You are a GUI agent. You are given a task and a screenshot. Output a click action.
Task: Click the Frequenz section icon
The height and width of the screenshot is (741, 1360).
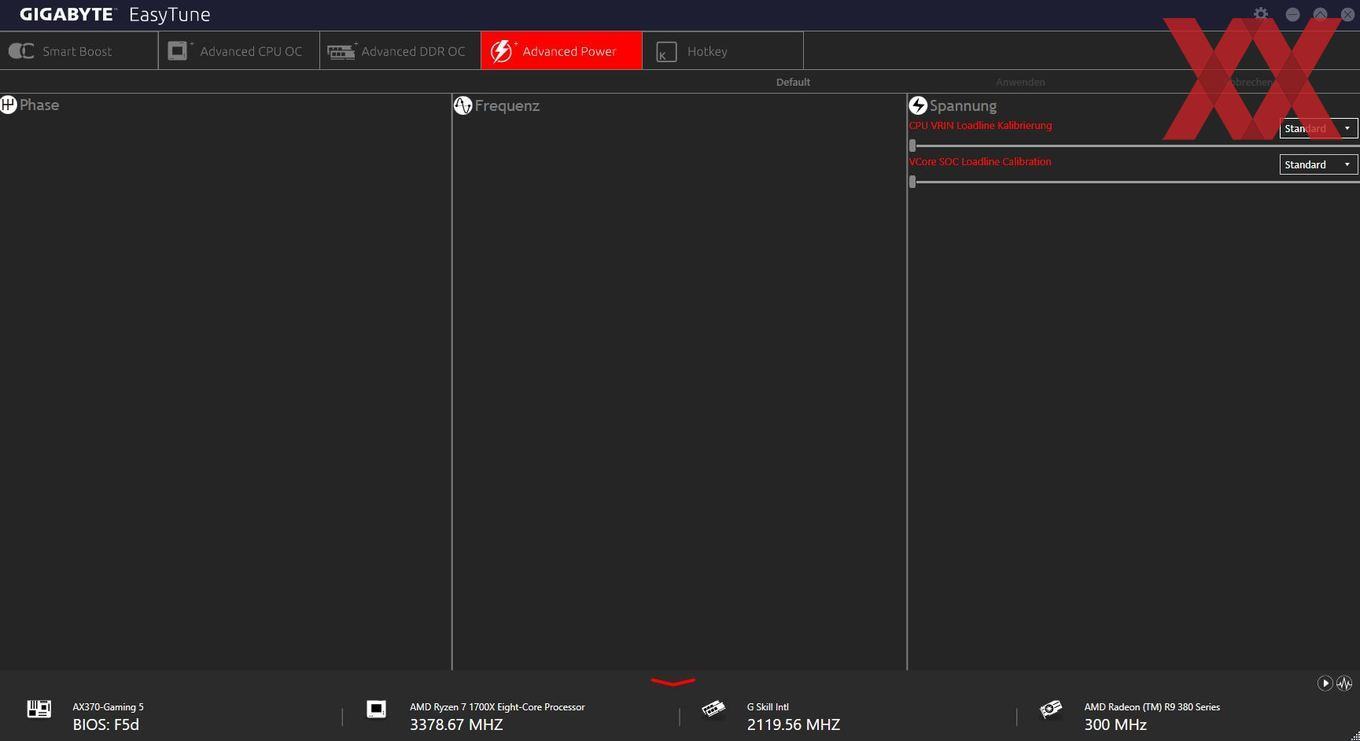462,105
